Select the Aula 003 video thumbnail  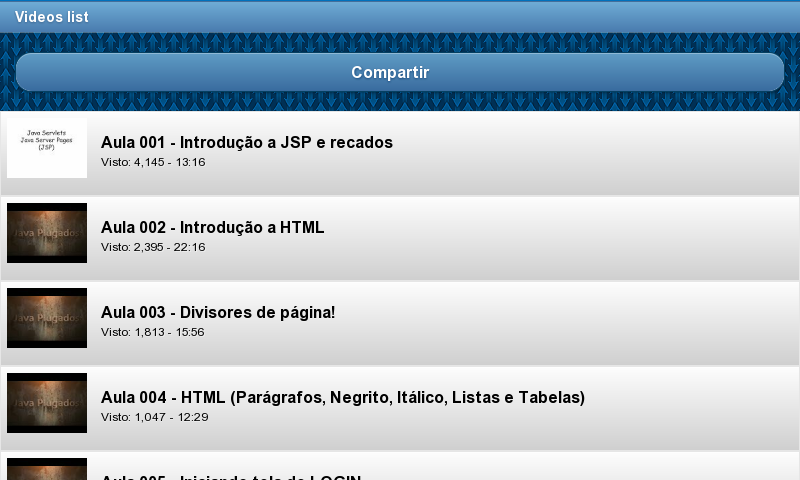47,318
